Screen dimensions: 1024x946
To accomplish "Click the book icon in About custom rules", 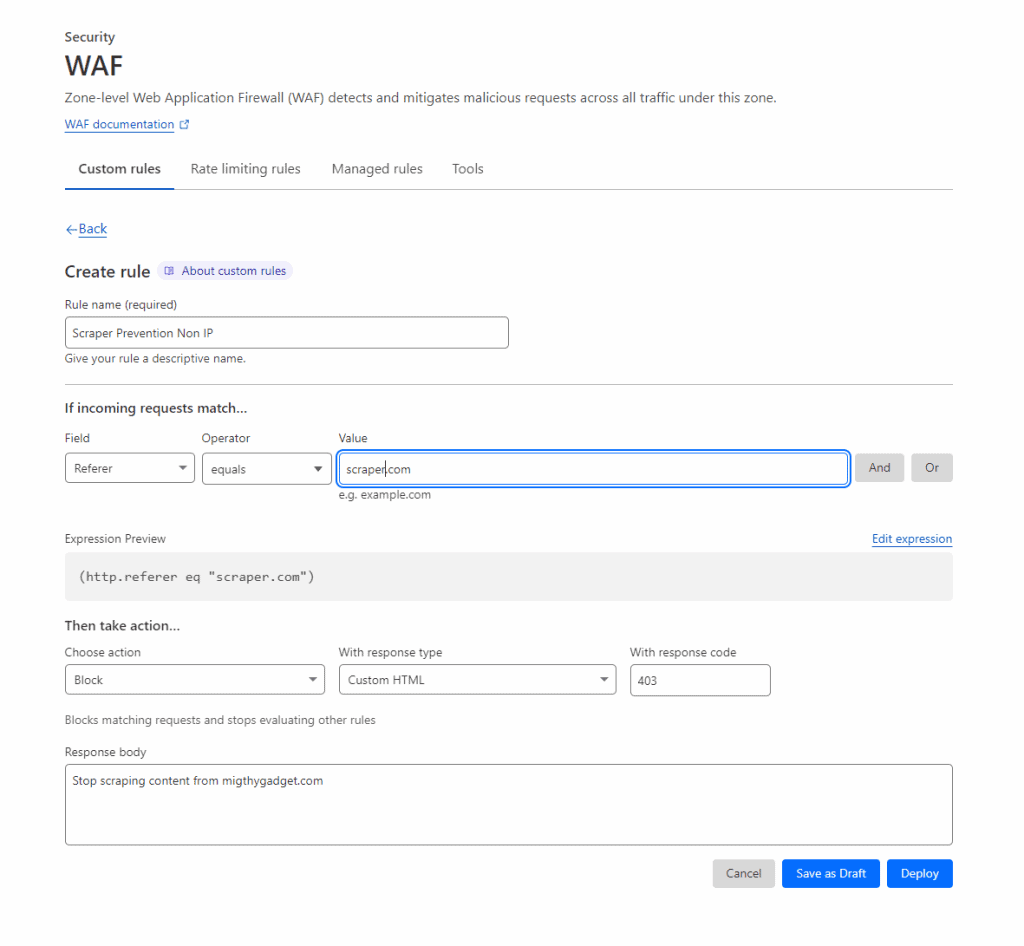I will 169,271.
